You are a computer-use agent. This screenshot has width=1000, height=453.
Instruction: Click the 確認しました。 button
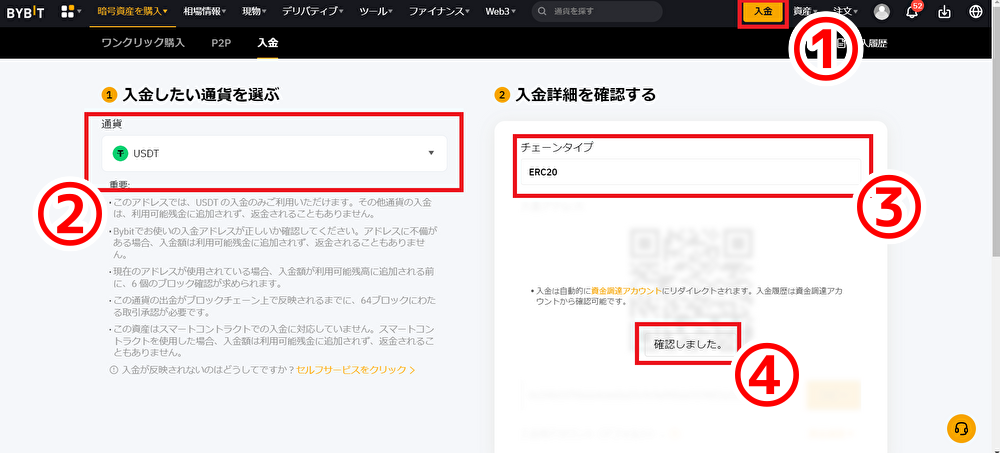coord(688,345)
